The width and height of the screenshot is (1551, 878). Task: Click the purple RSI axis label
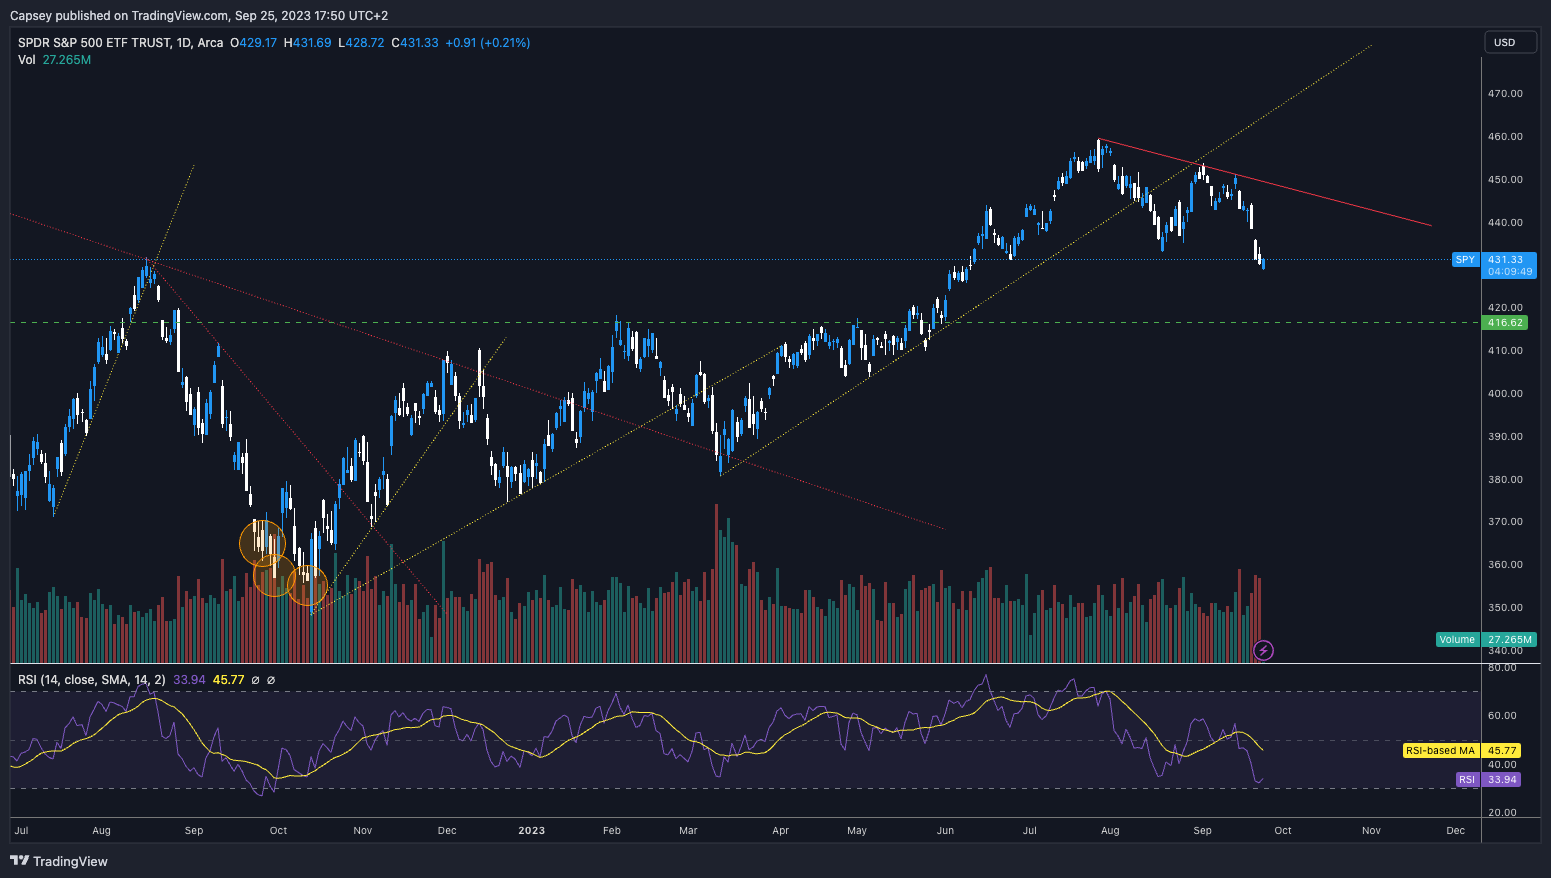(x=1466, y=780)
